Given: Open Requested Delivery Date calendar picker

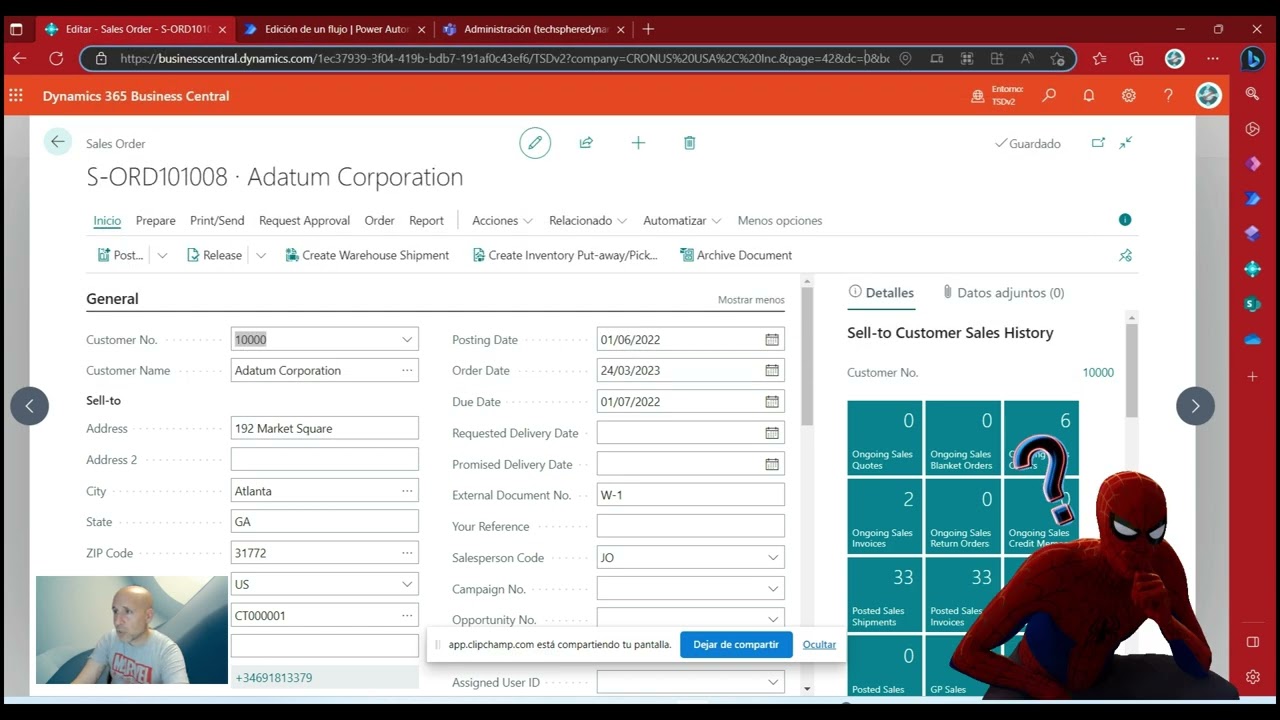Looking at the screenshot, I should [772, 433].
